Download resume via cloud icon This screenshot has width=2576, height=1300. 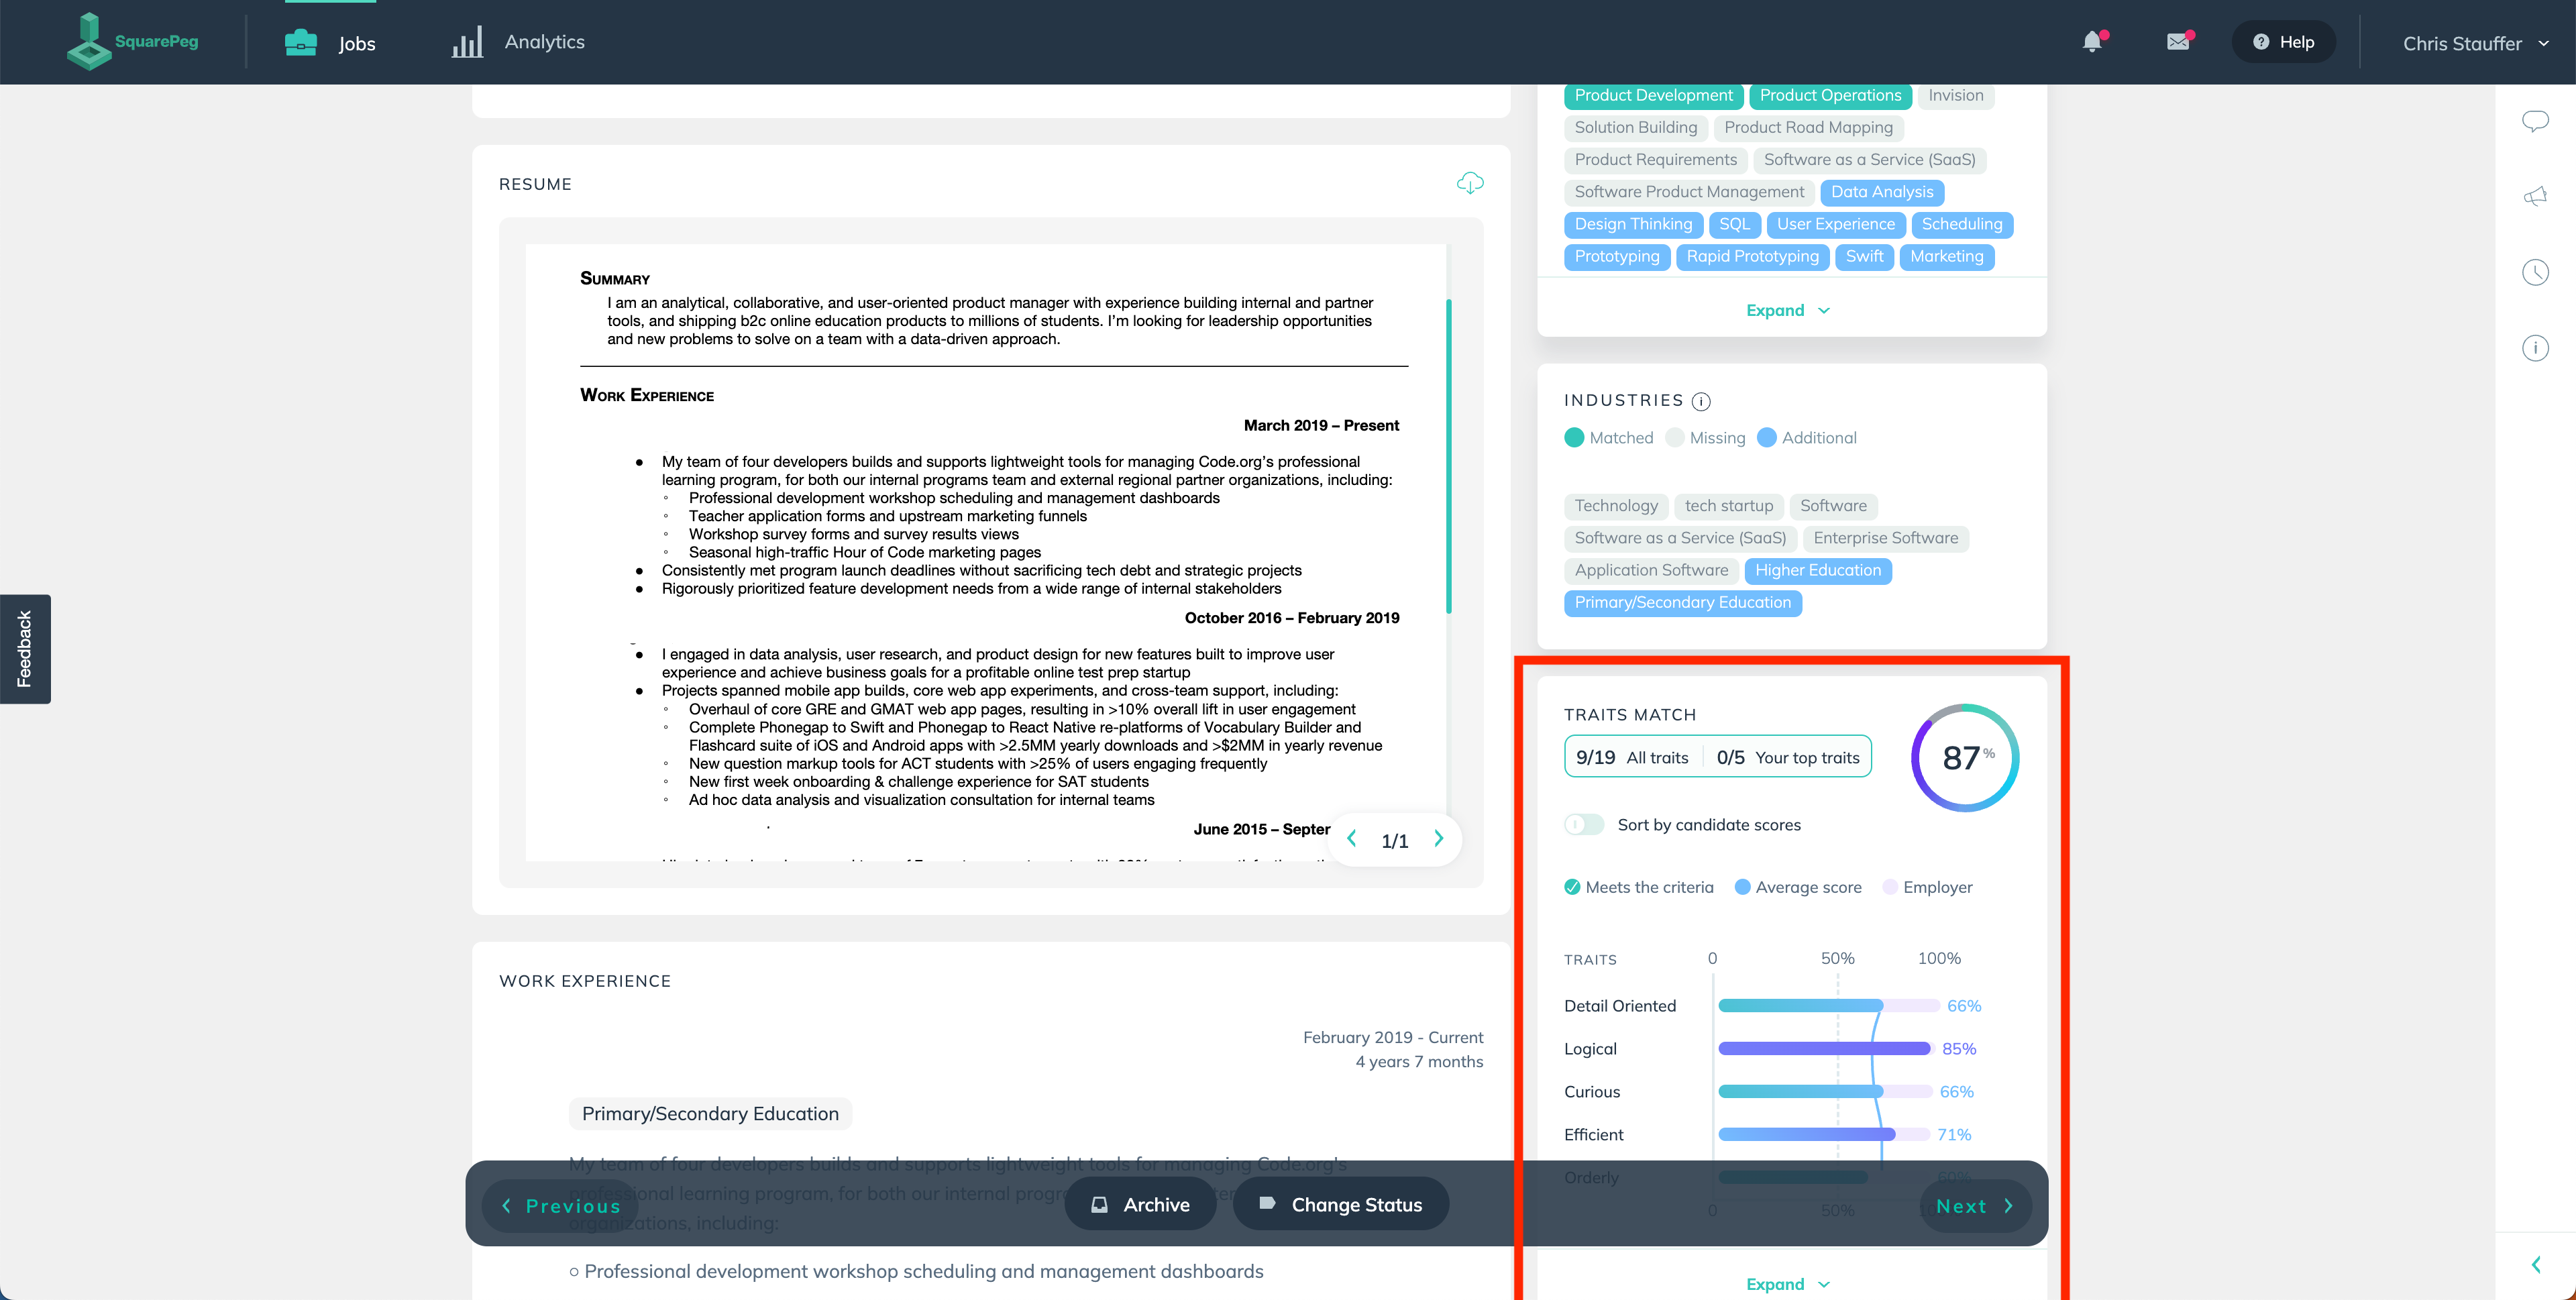pyautogui.click(x=1470, y=183)
